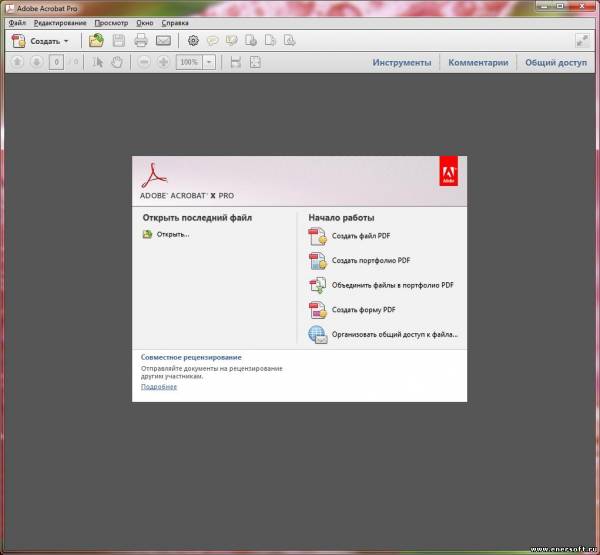Click the Создать форму PDF icon

(x=317, y=310)
